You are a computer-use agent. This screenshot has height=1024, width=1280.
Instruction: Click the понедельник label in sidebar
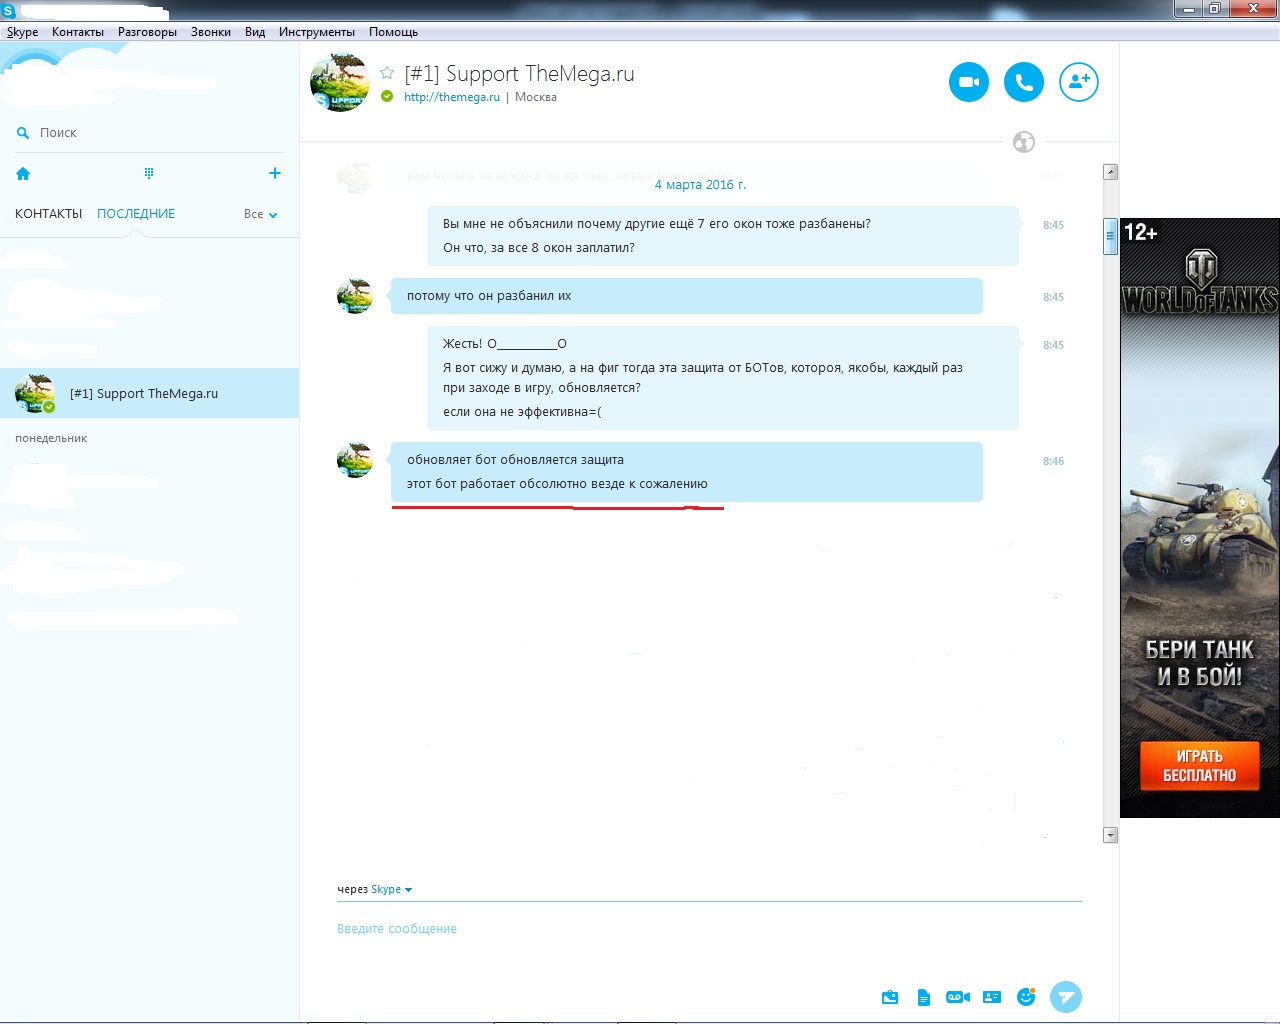tap(51, 438)
